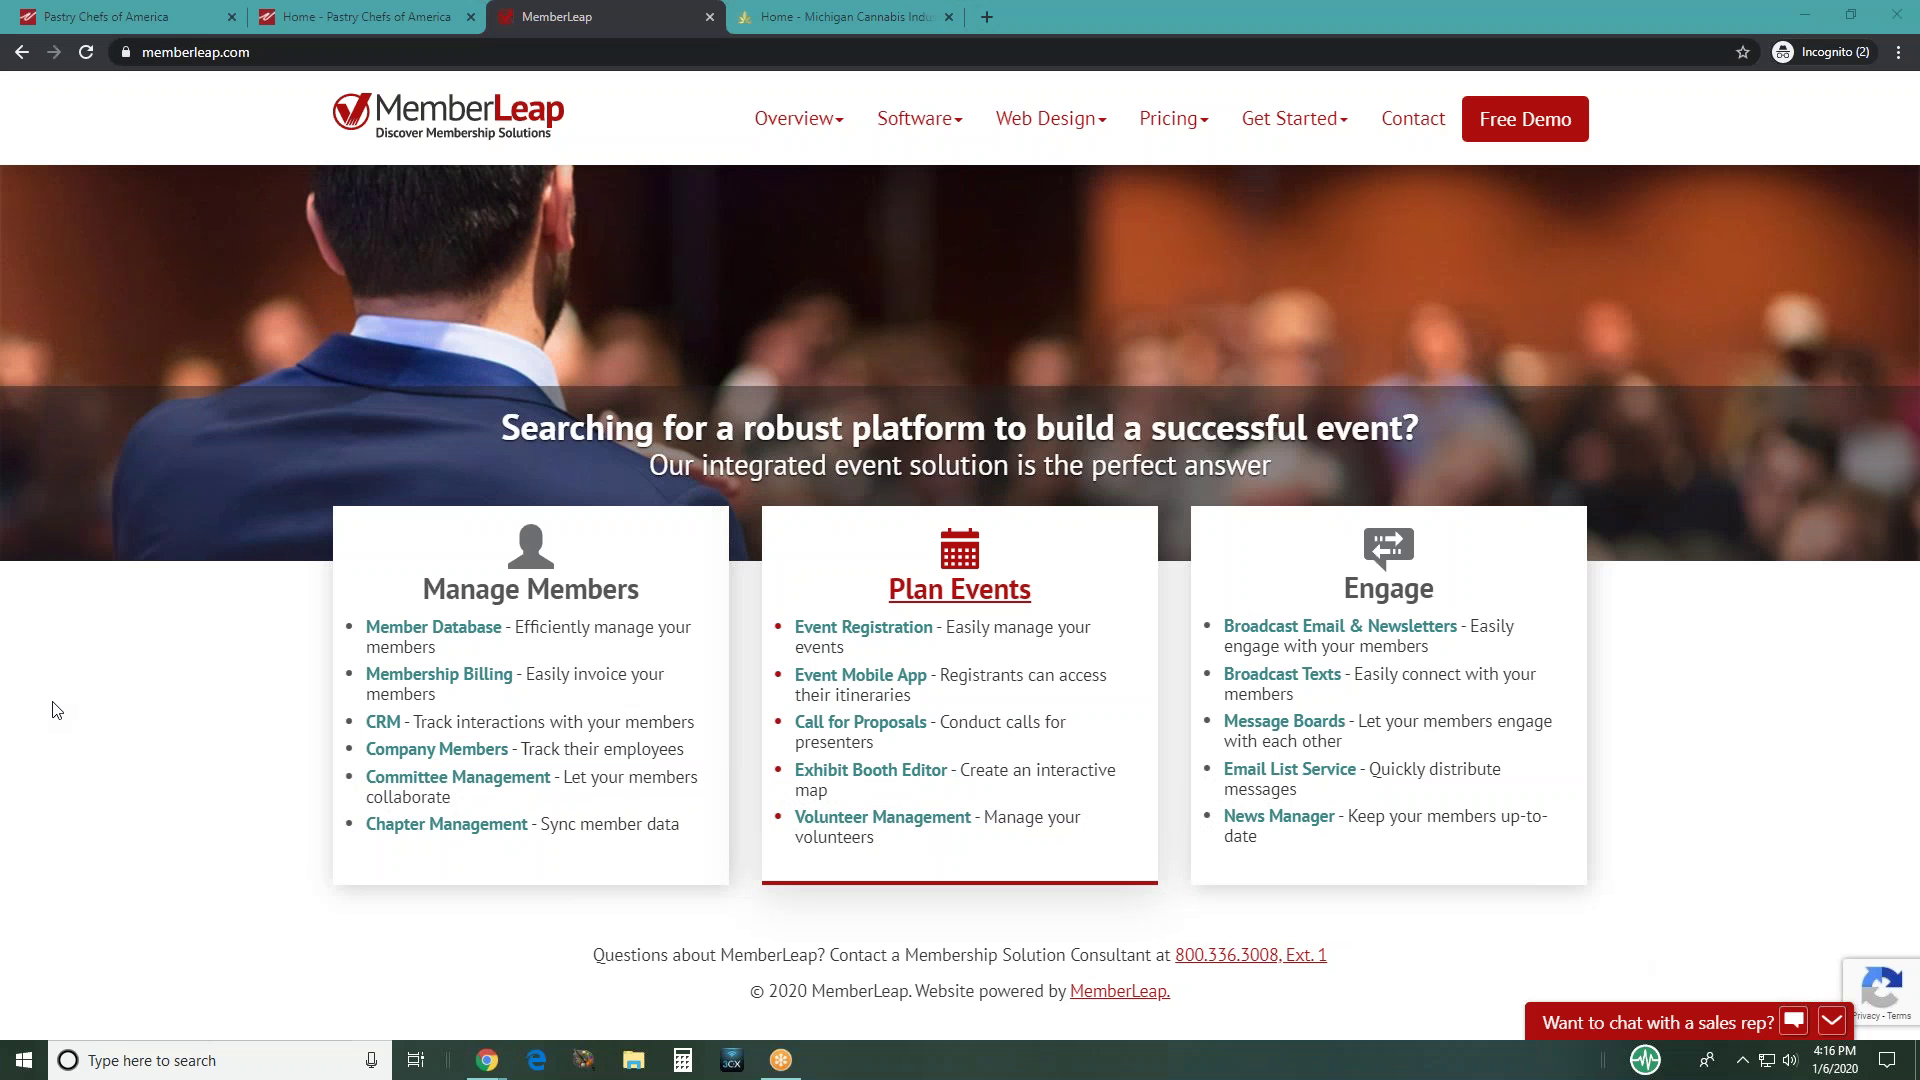The height and width of the screenshot is (1080, 1920).
Task: Expand the Software dropdown menu
Action: 920,118
